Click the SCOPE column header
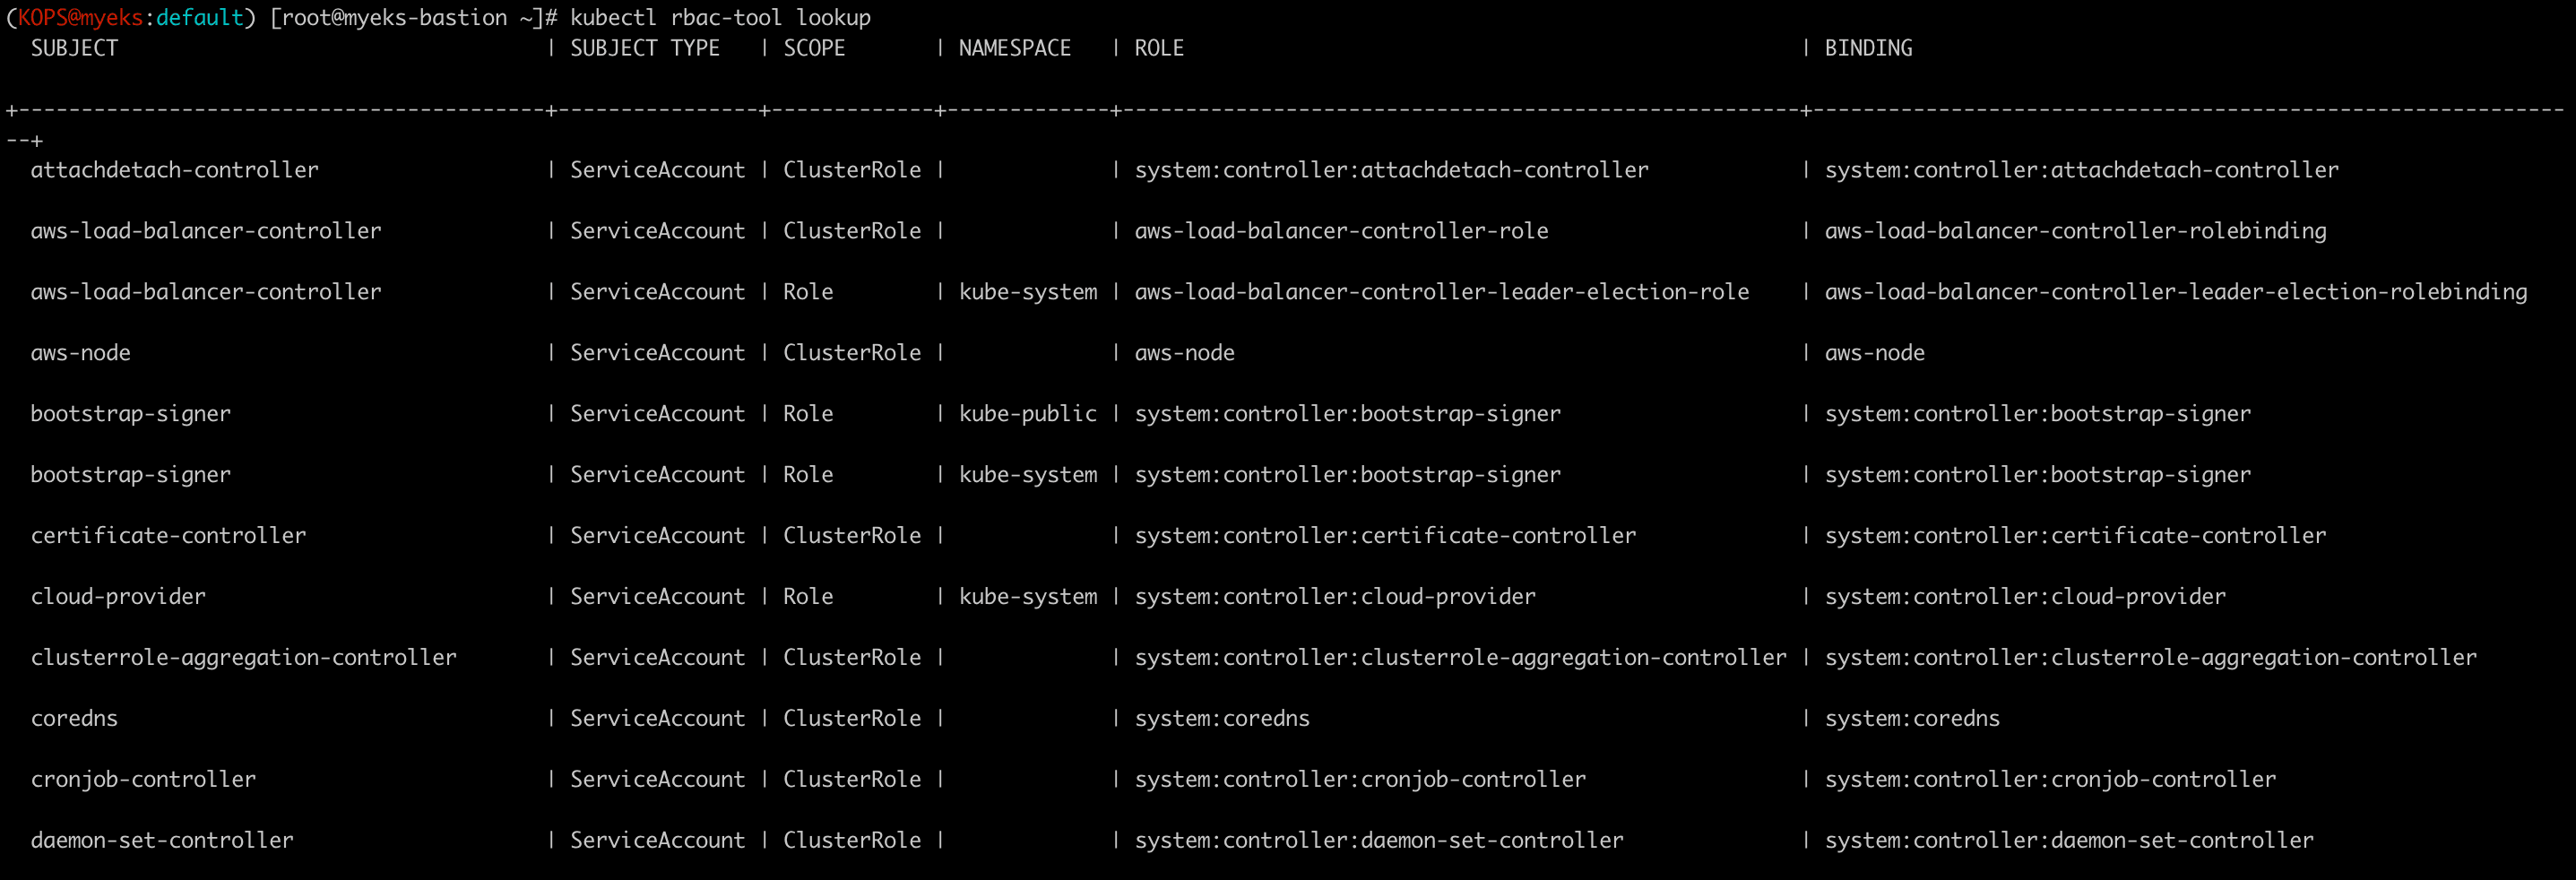The width and height of the screenshot is (2576, 880). click(x=814, y=48)
